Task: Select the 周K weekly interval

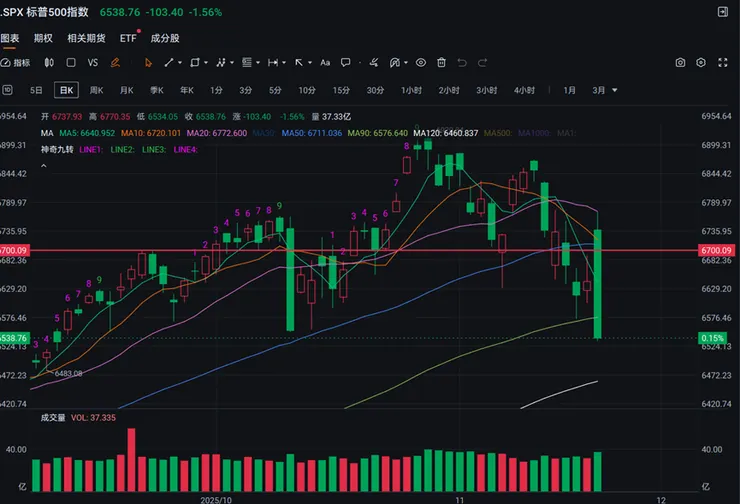Action: pyautogui.click(x=97, y=90)
